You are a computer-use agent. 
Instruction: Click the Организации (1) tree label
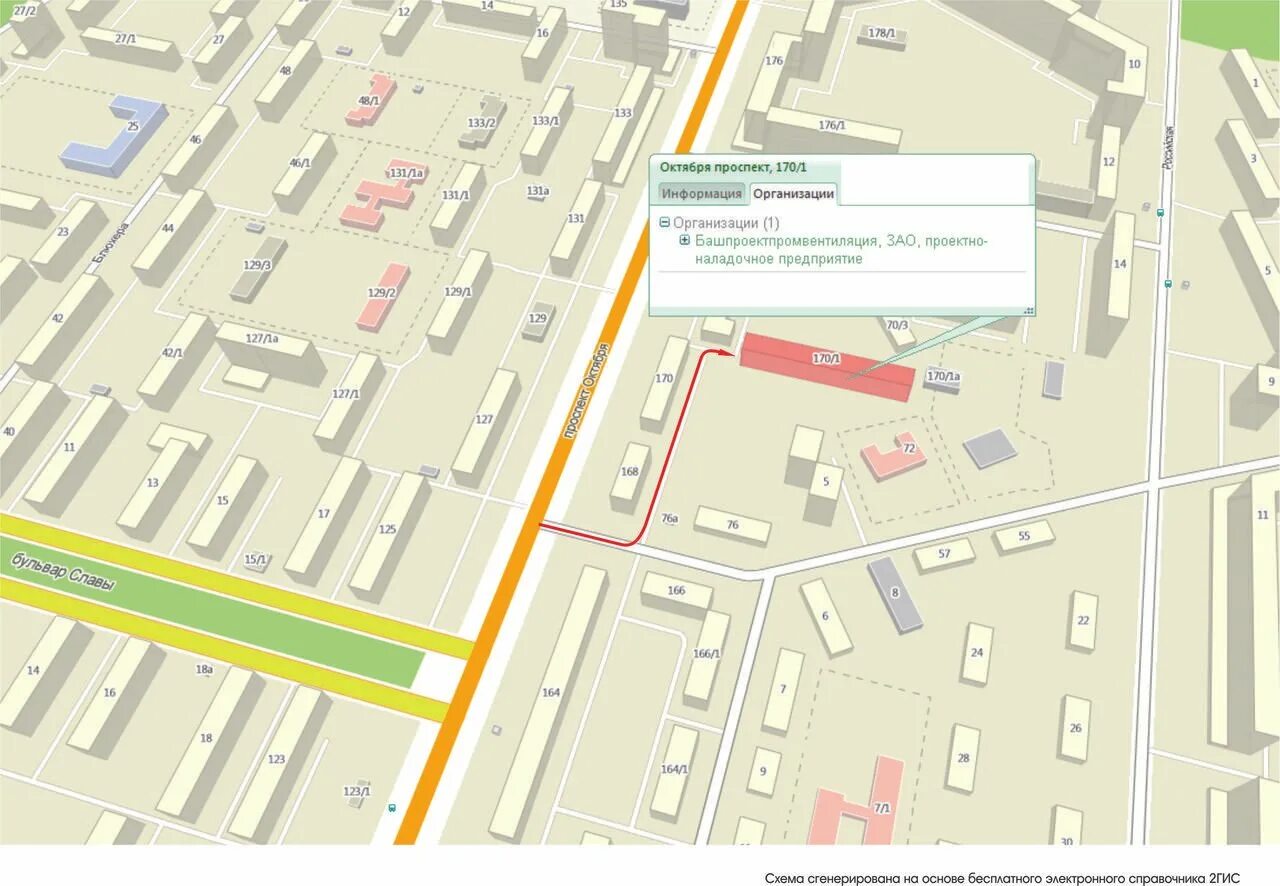point(726,223)
